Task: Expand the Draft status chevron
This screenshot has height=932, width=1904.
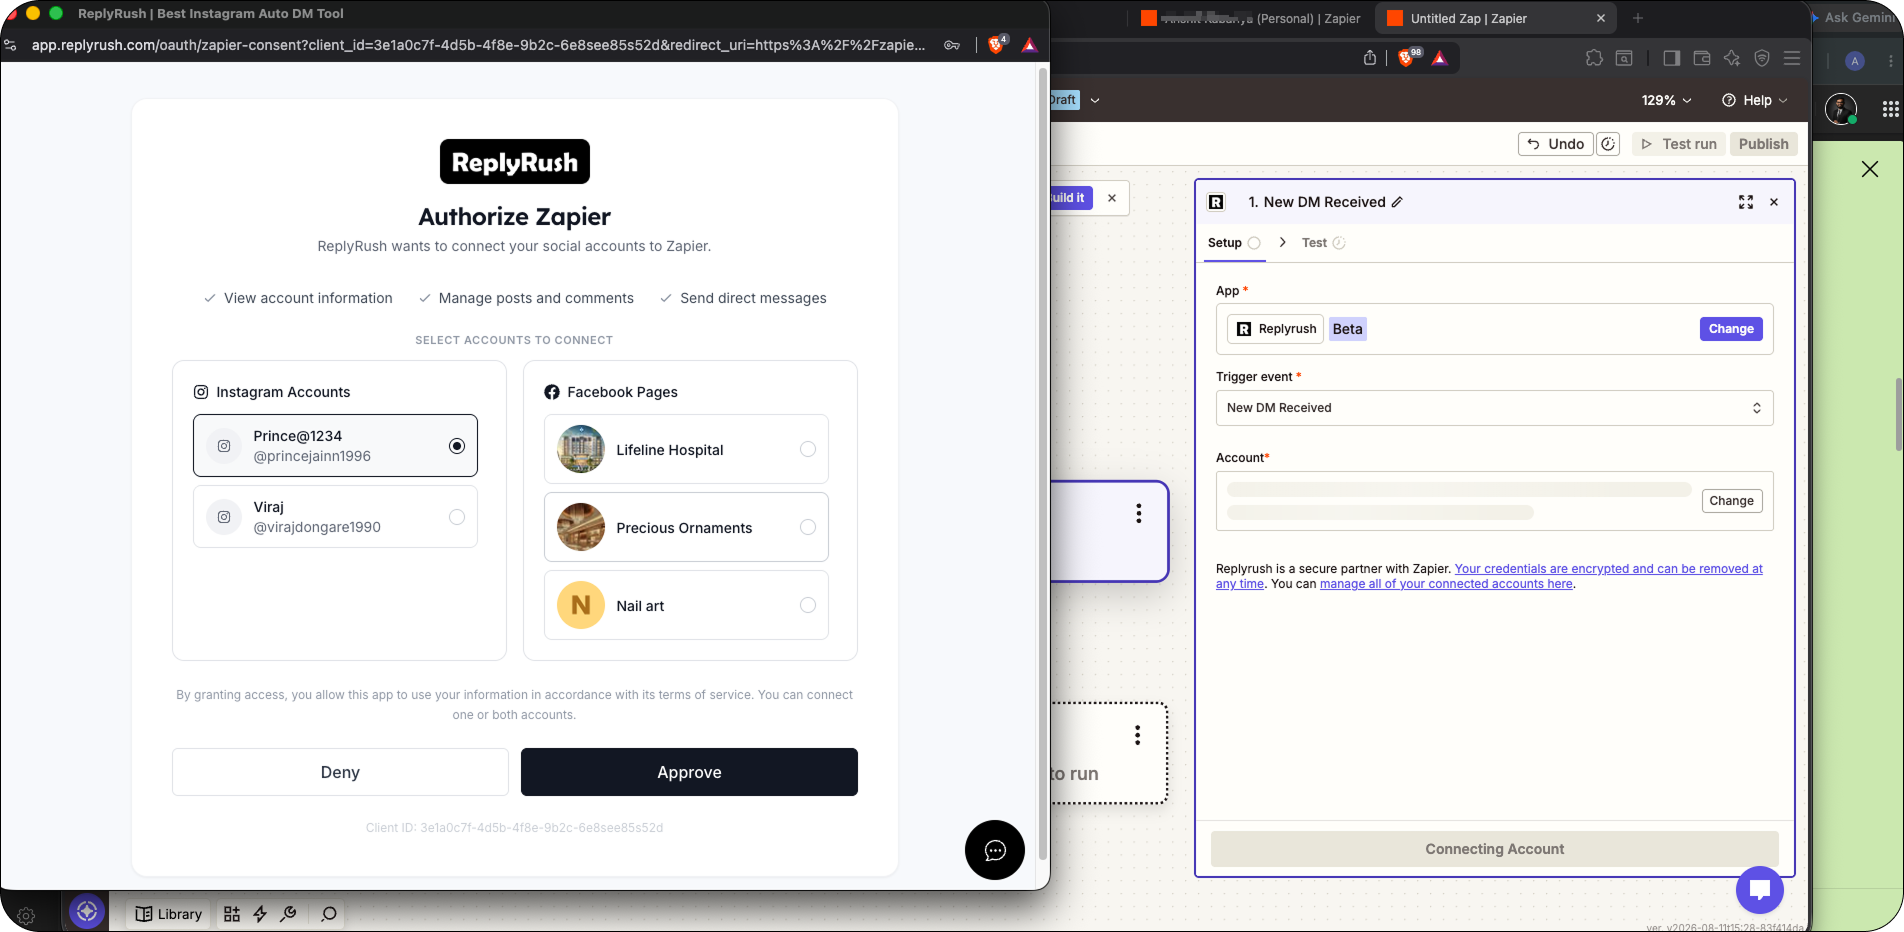Action: coord(1095,100)
